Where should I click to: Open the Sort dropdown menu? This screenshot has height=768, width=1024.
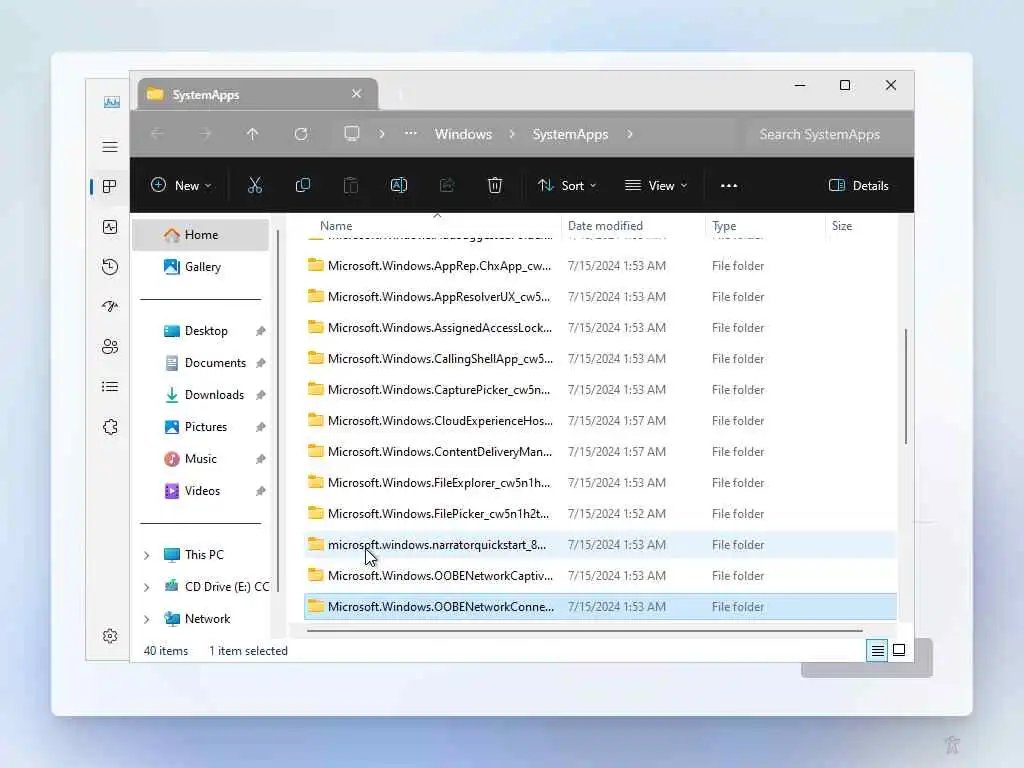coord(567,185)
